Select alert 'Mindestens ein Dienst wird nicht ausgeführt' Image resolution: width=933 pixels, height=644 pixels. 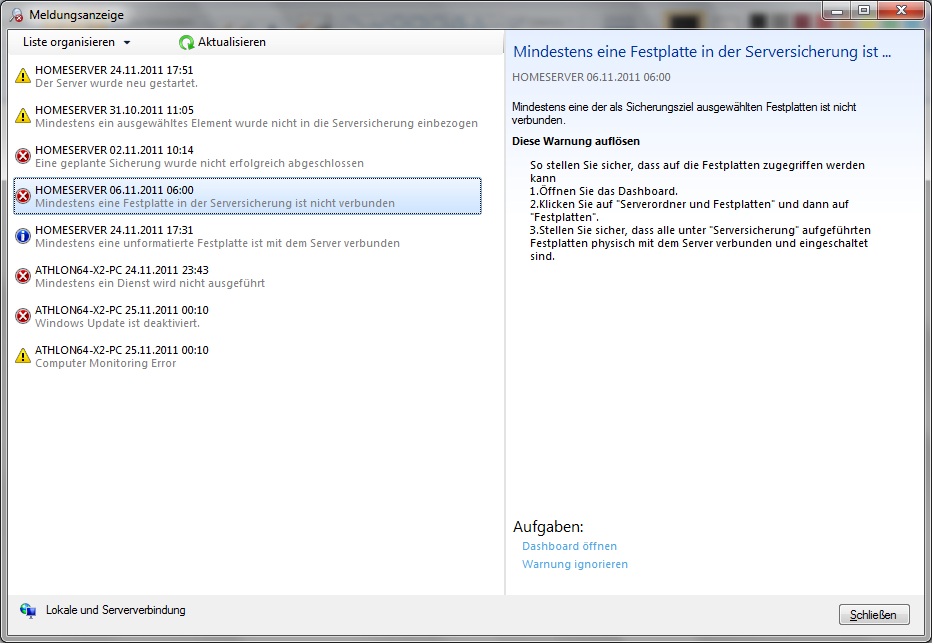[x=248, y=276]
